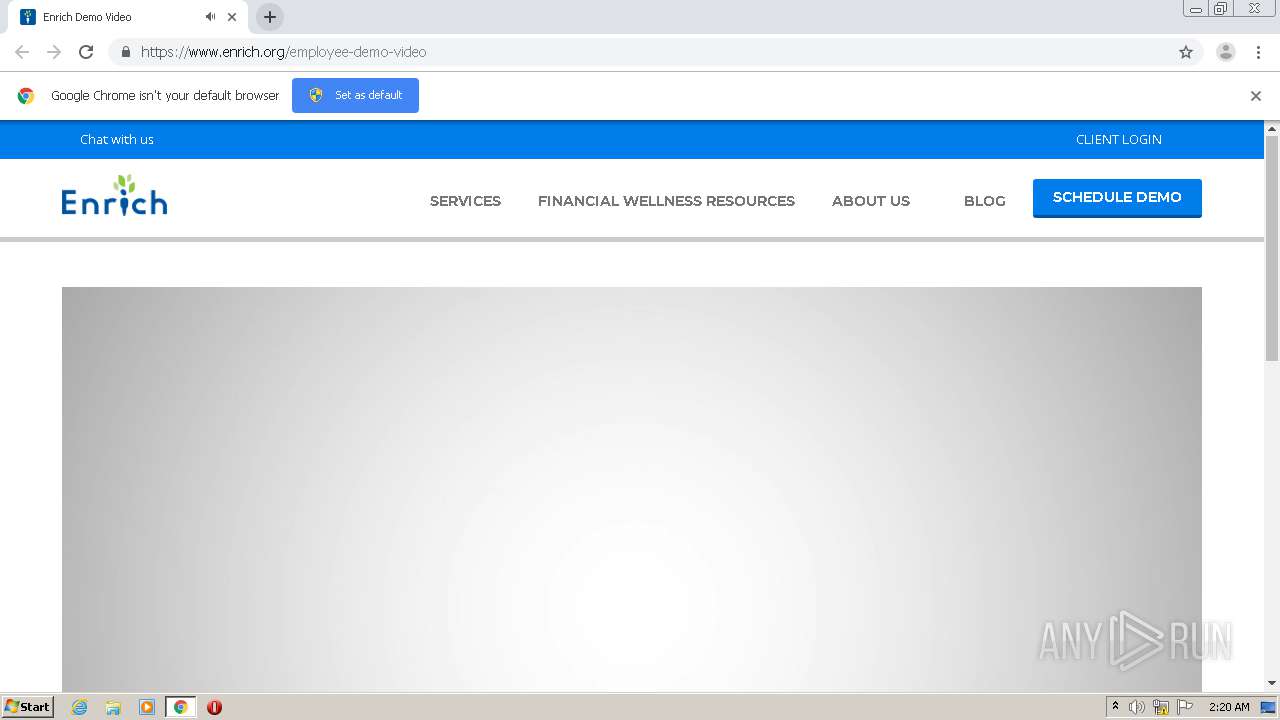Image resolution: width=1280 pixels, height=720 pixels.
Task: Open the Chat with us link
Action: [x=117, y=139]
